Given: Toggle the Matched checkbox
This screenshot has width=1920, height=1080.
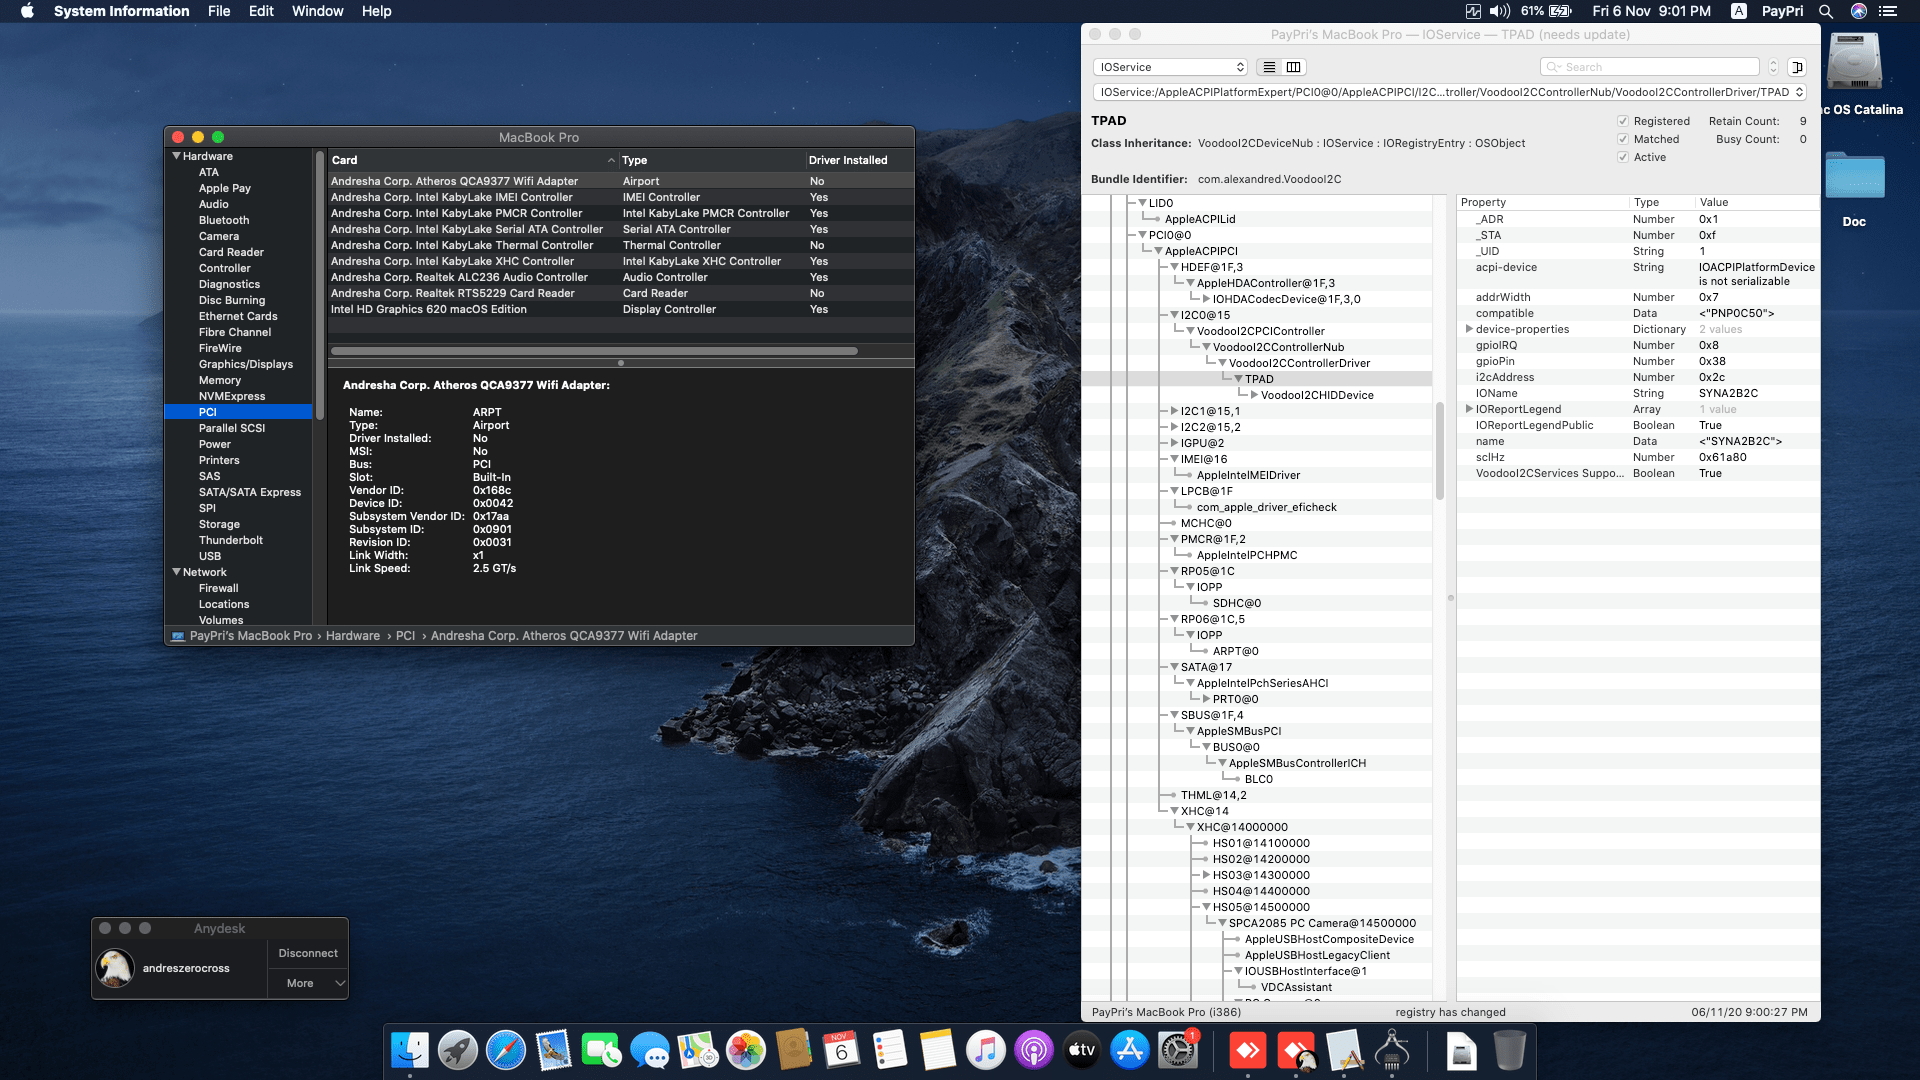Looking at the screenshot, I should (x=1623, y=139).
